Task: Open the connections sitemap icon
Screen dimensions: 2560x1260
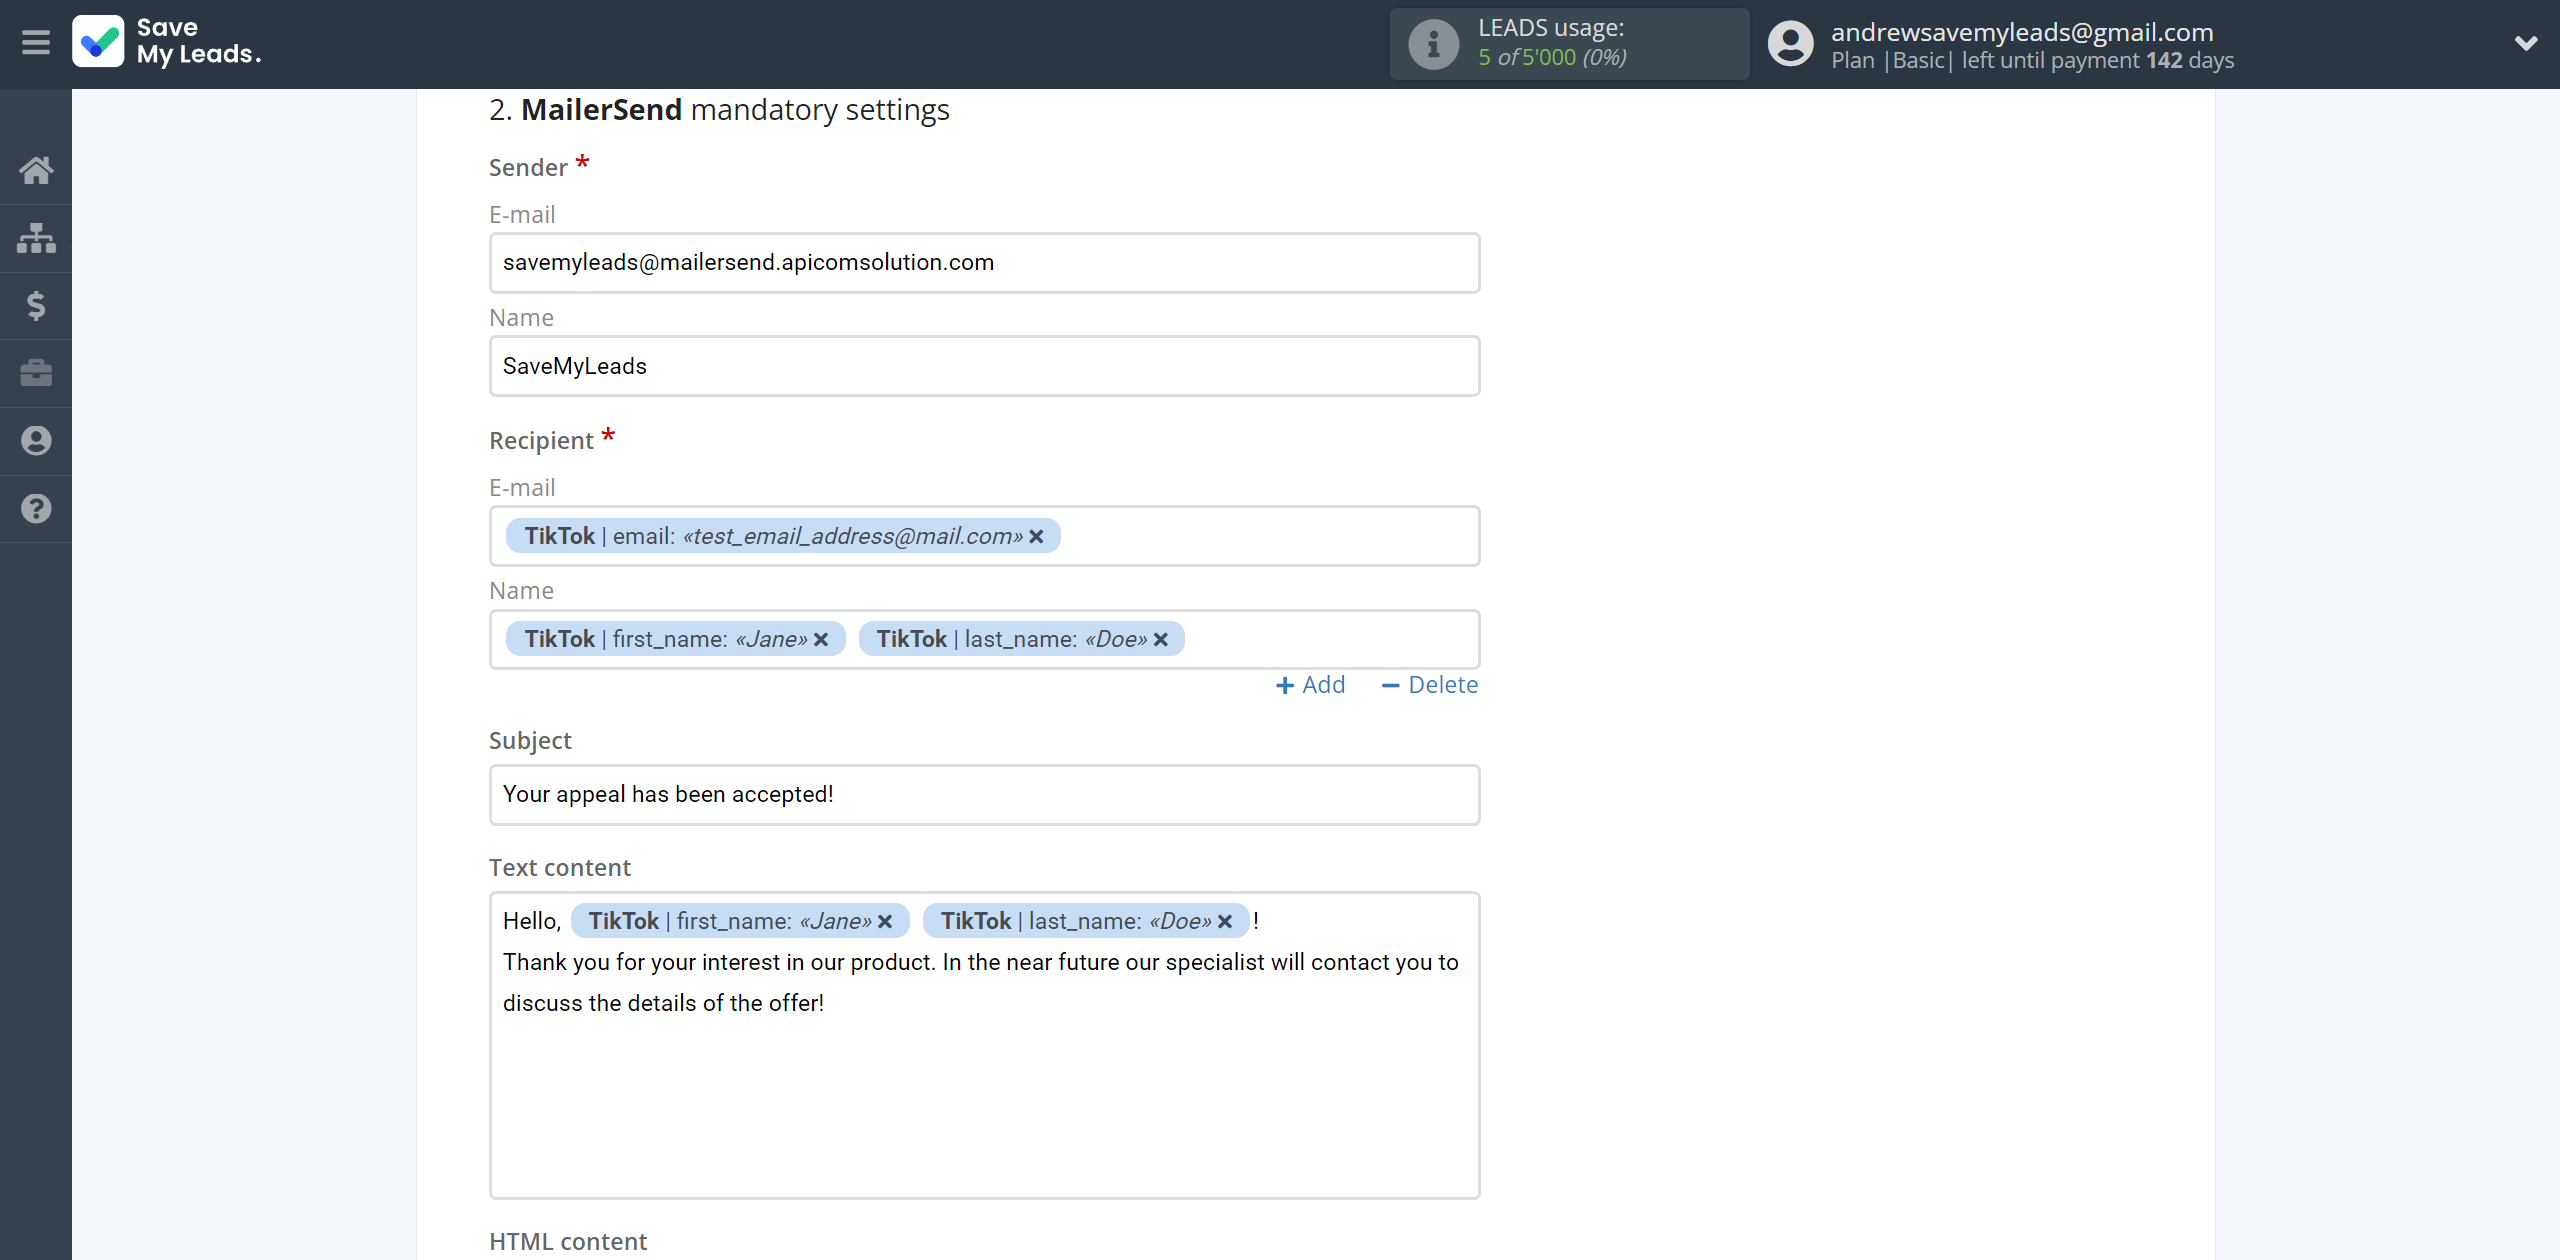Action: [36, 238]
